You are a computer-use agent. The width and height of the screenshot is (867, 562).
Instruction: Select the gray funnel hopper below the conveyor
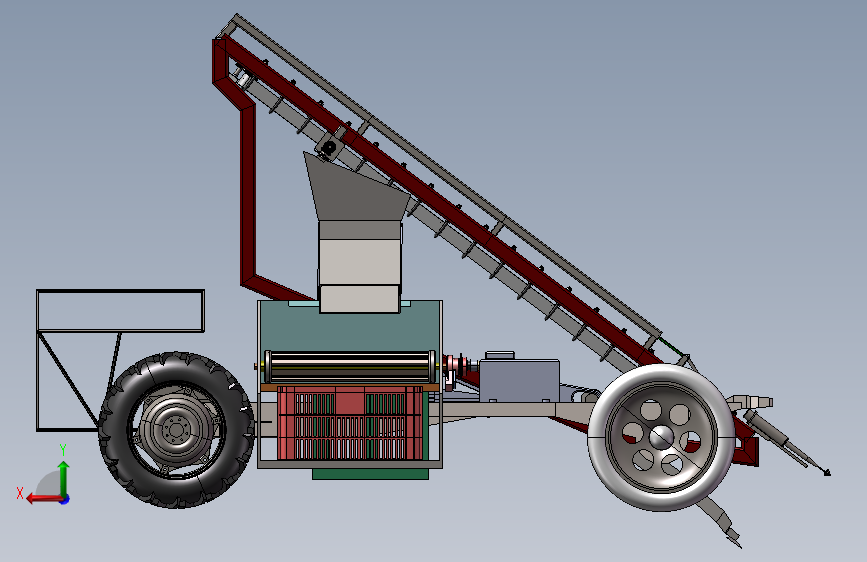pos(357,188)
